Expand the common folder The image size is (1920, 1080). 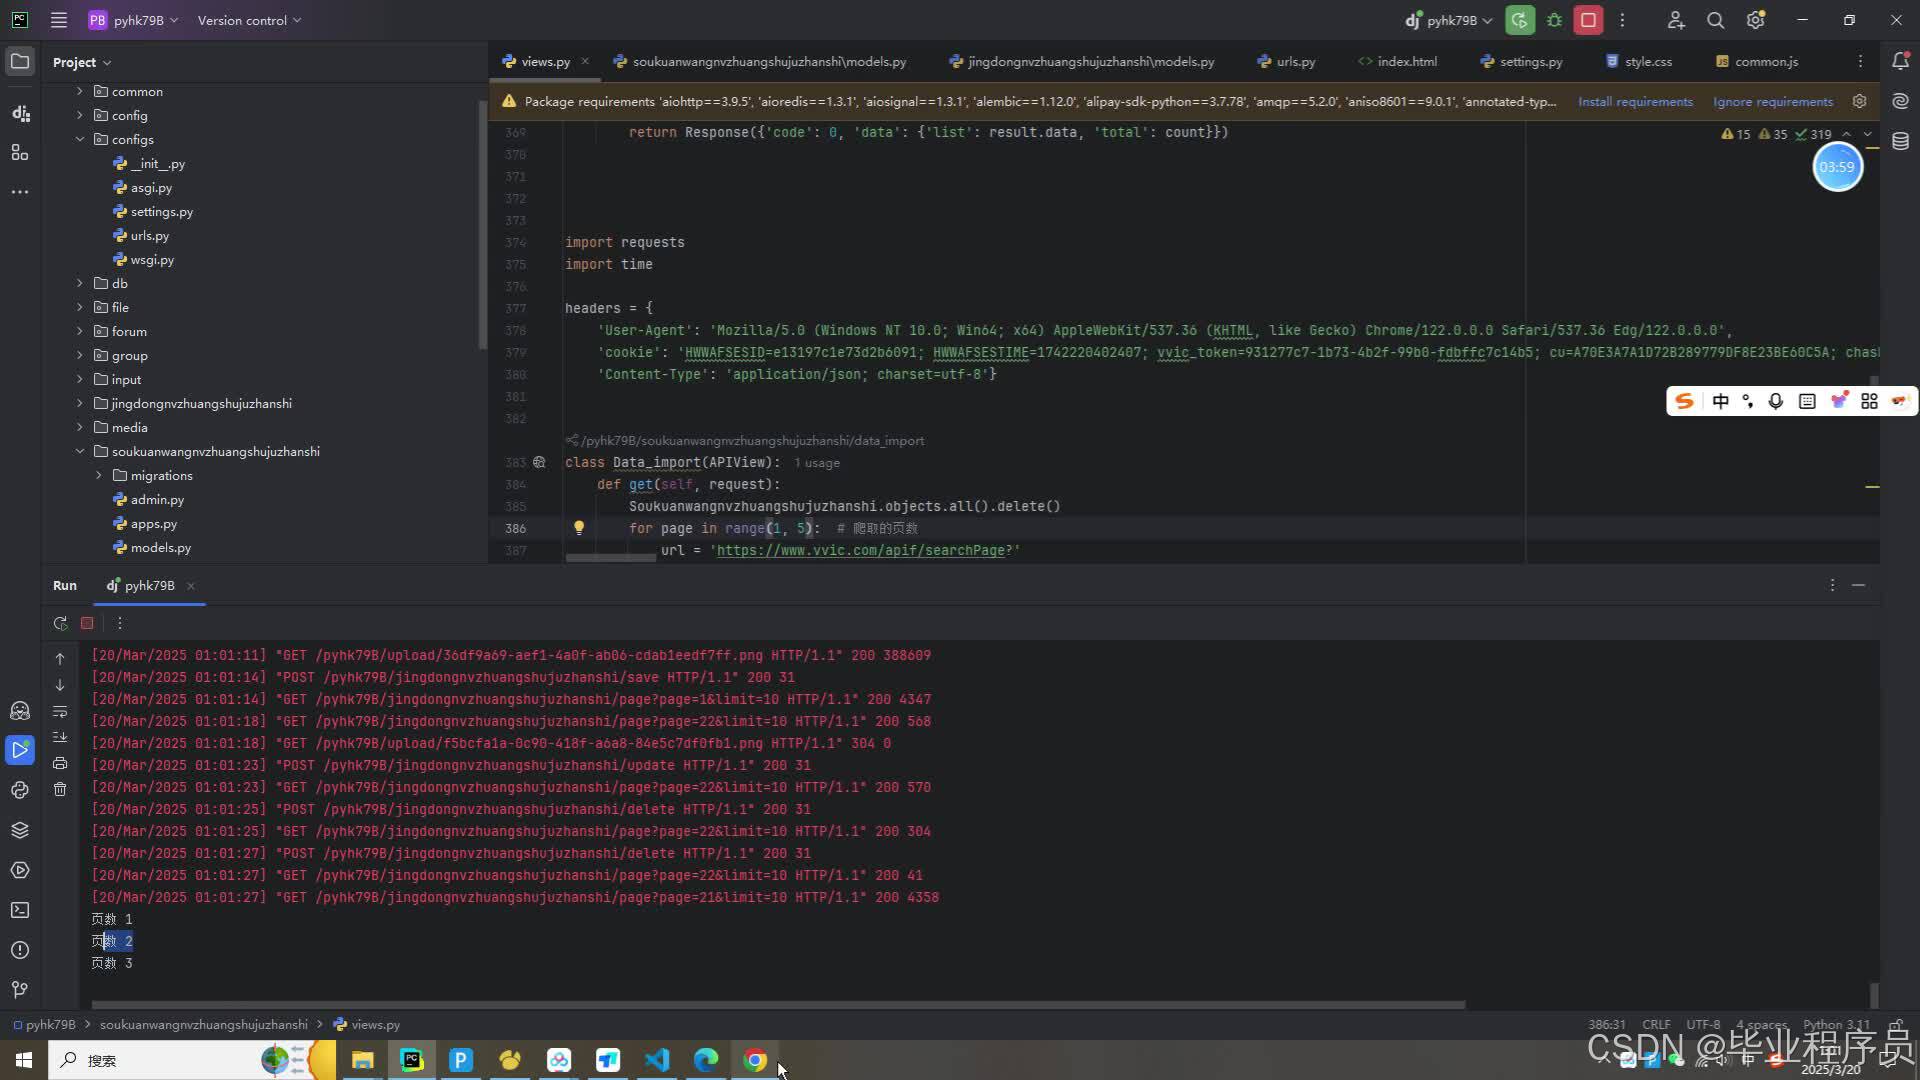[80, 91]
